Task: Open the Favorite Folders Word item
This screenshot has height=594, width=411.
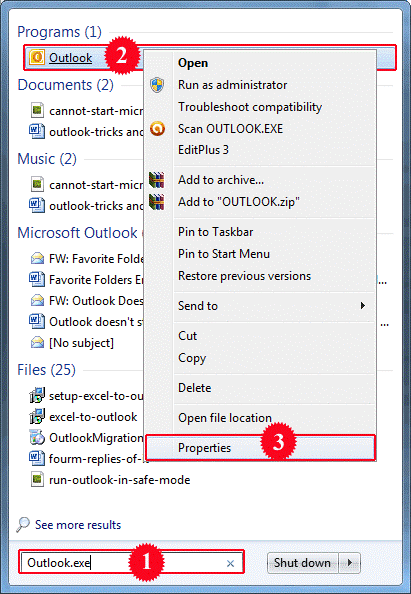Action: [87, 280]
